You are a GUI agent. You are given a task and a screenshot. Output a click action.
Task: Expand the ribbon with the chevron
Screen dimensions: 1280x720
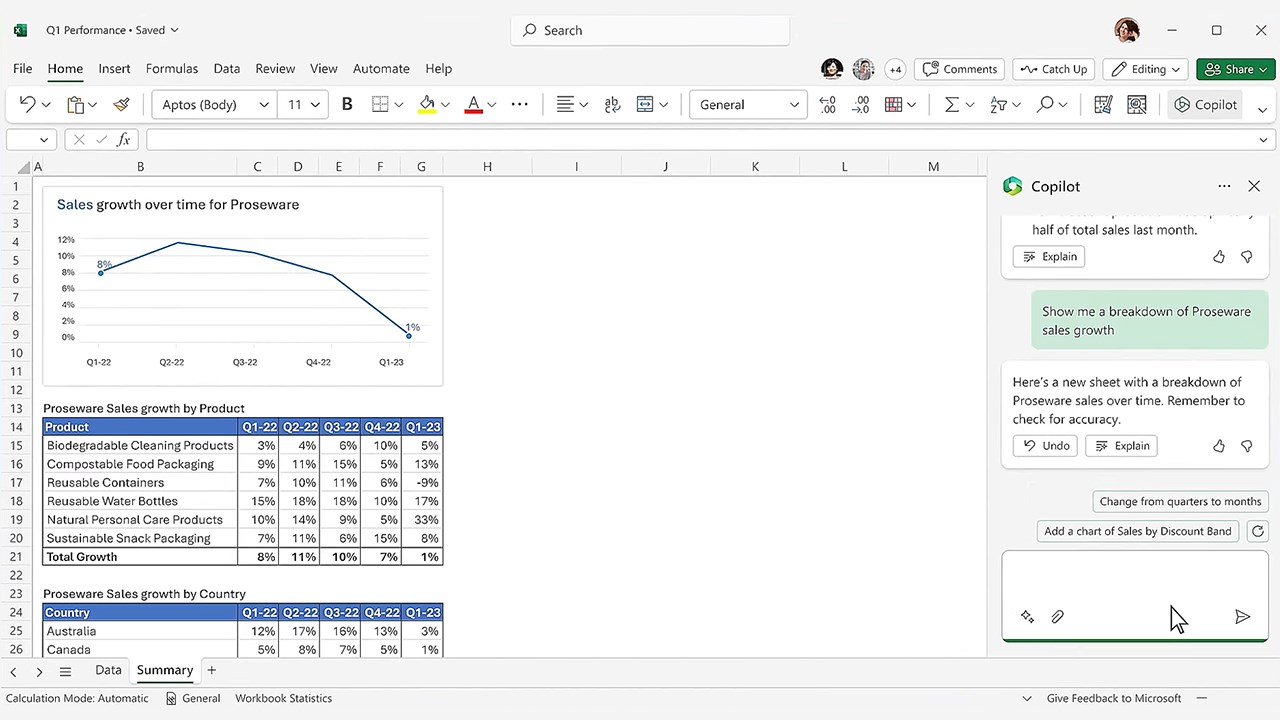(1262, 109)
